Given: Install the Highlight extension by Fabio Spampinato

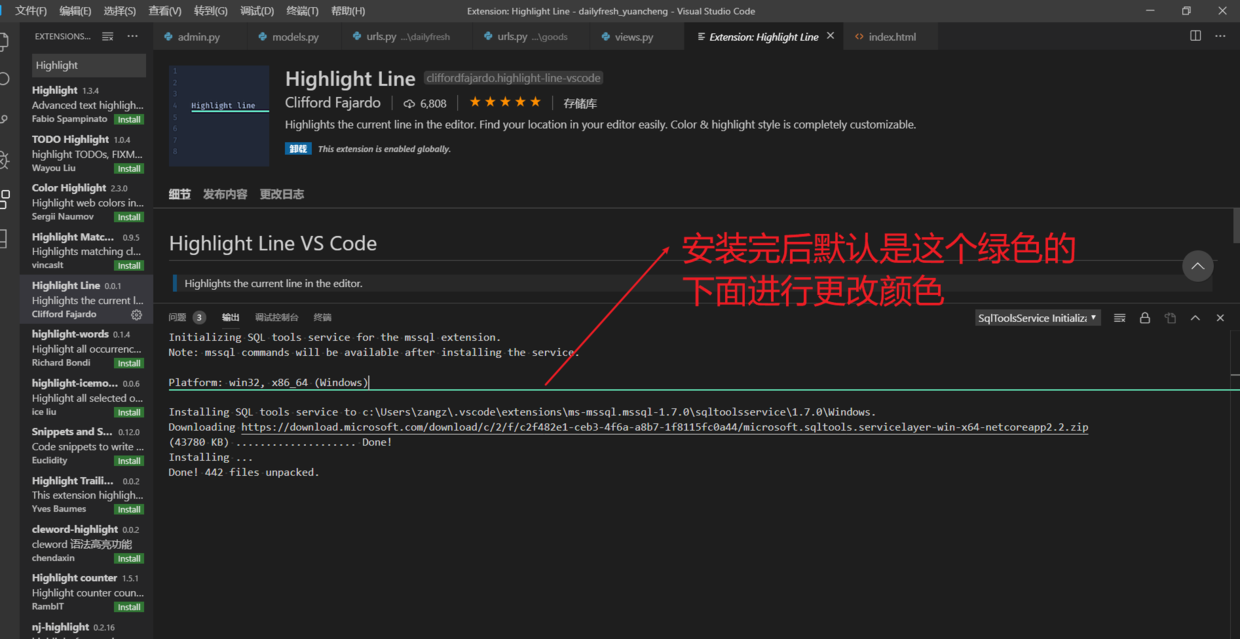Looking at the screenshot, I should [x=129, y=119].
